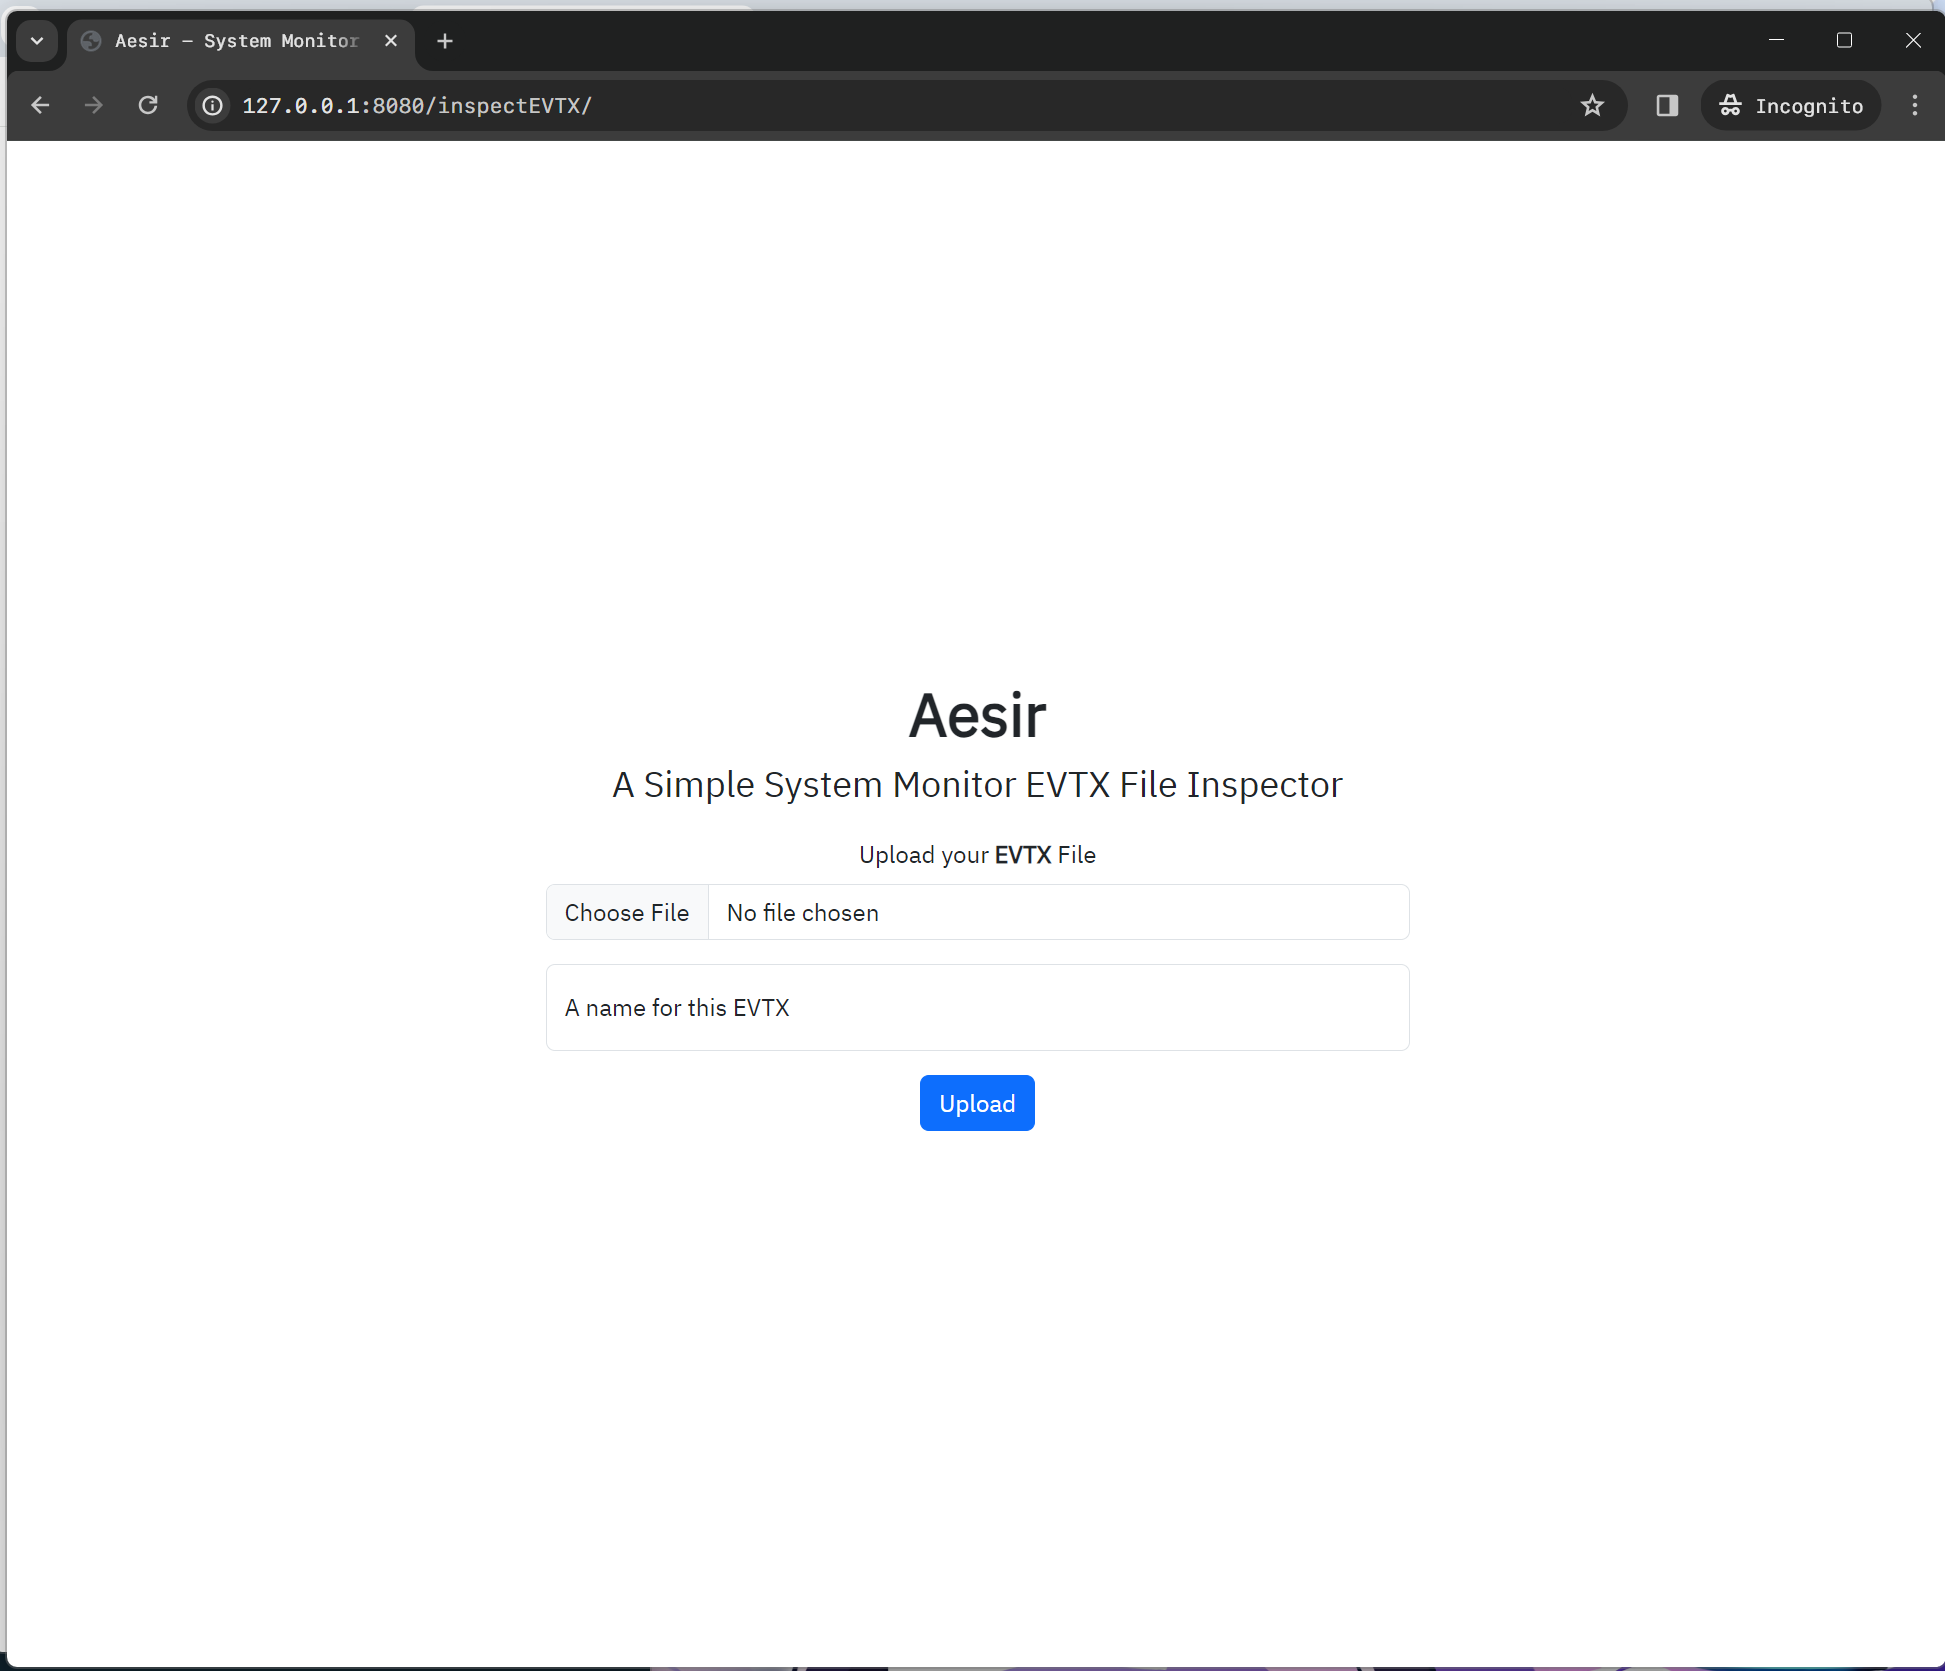Expand the tab search dropdown
Image resolution: width=1945 pixels, height=1671 pixels.
coord(37,41)
